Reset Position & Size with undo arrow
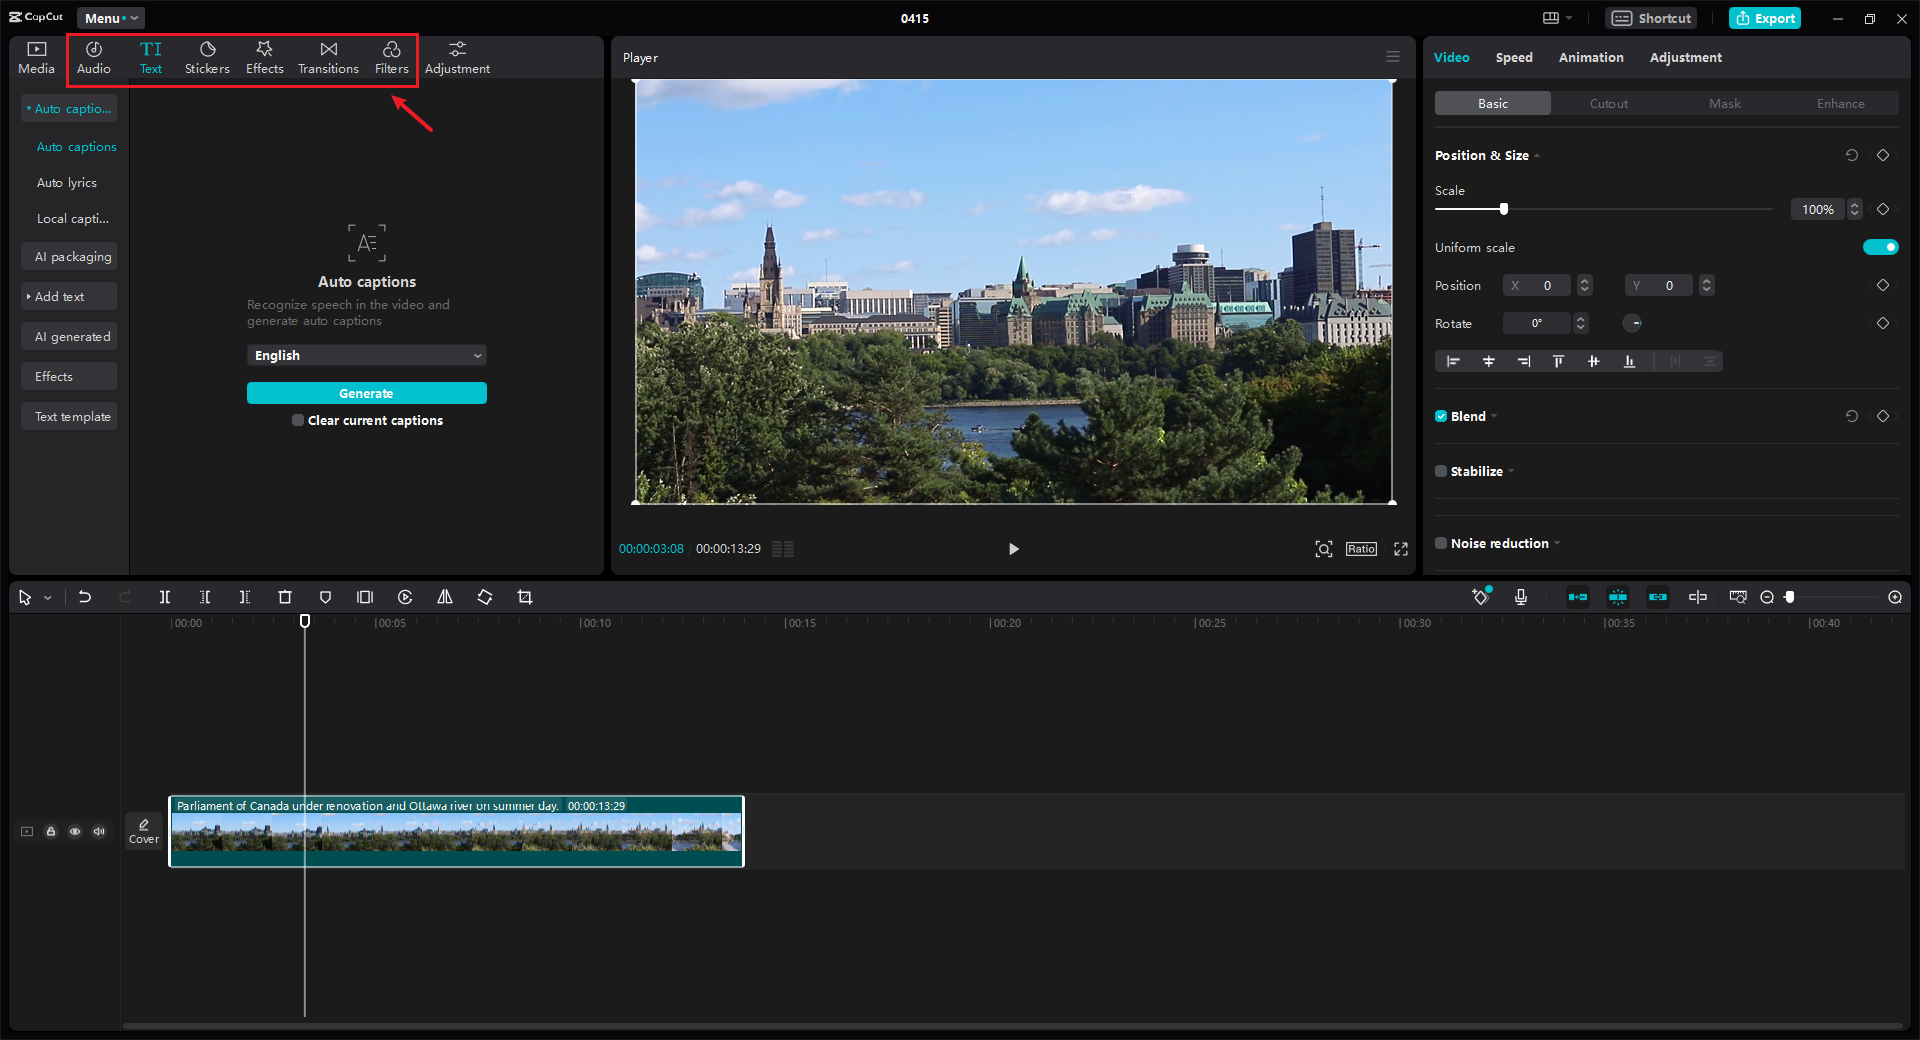The height and width of the screenshot is (1040, 1920). coord(1852,155)
